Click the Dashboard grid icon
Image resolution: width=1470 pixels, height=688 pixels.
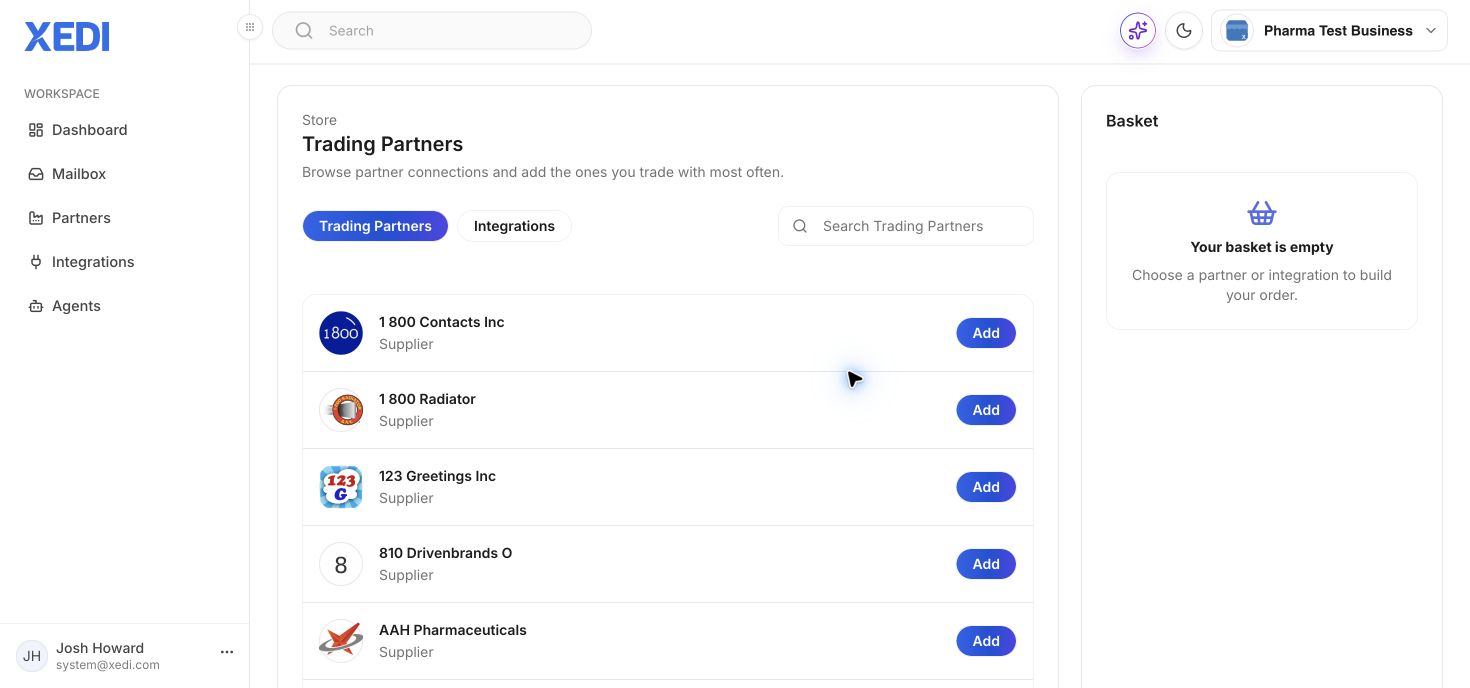[36, 130]
